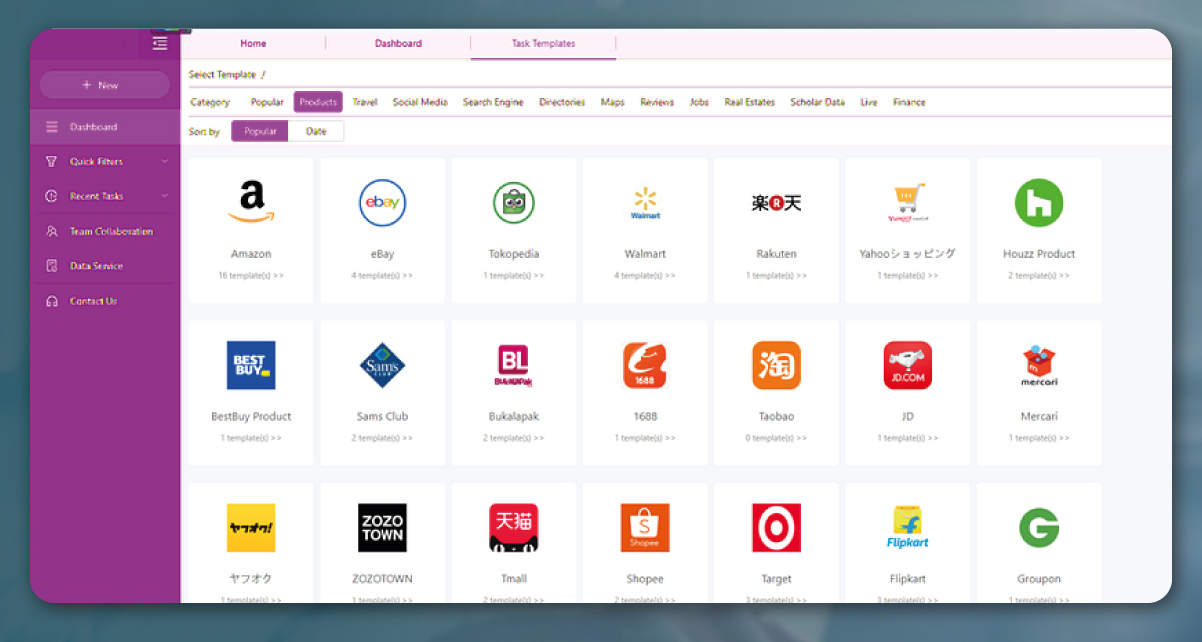Open the Tokopedia logo template
The image size is (1202, 642).
tap(514, 203)
